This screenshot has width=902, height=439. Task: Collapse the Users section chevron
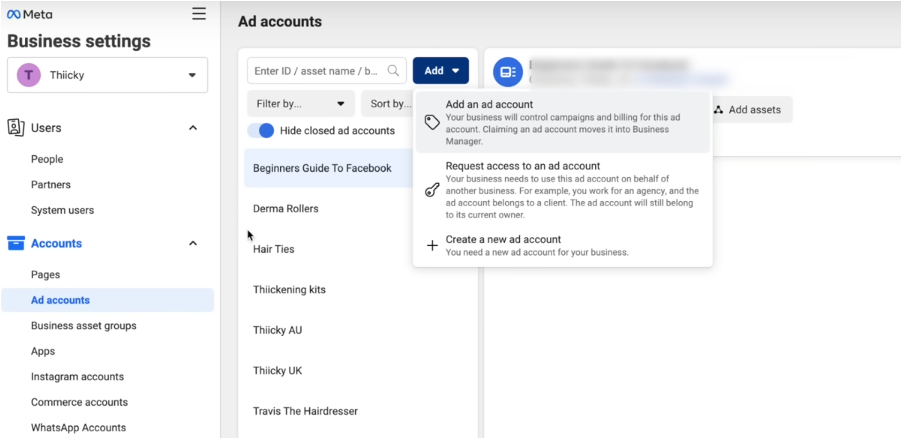193,128
